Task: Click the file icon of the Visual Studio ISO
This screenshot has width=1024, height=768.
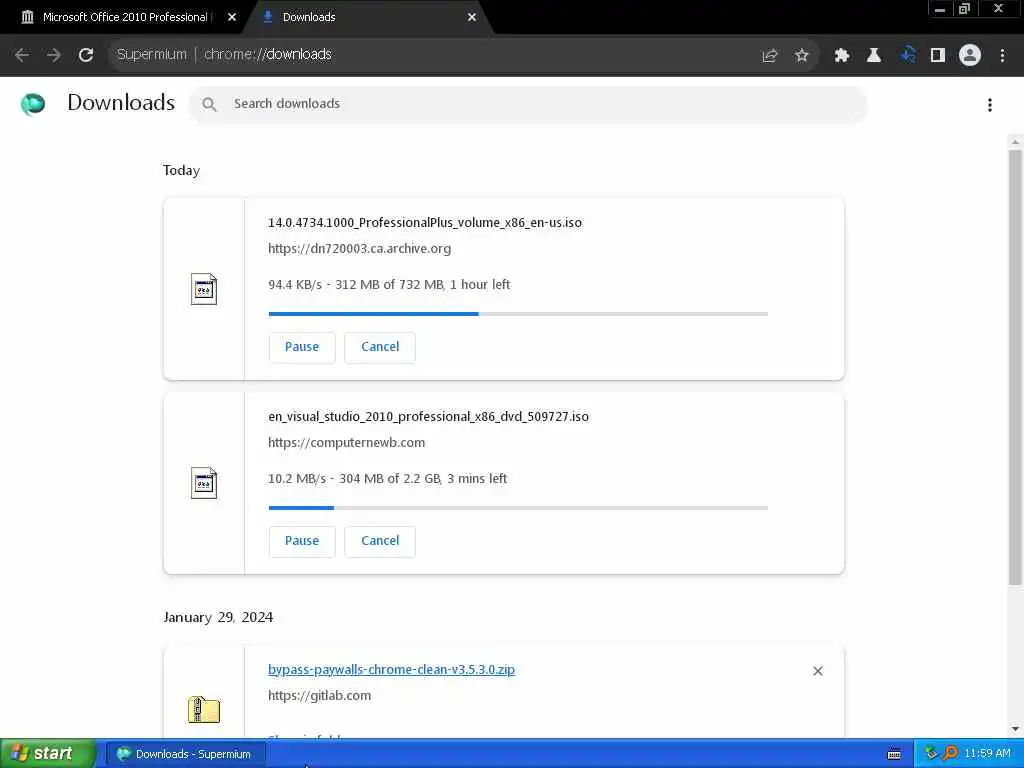Action: 204,483
